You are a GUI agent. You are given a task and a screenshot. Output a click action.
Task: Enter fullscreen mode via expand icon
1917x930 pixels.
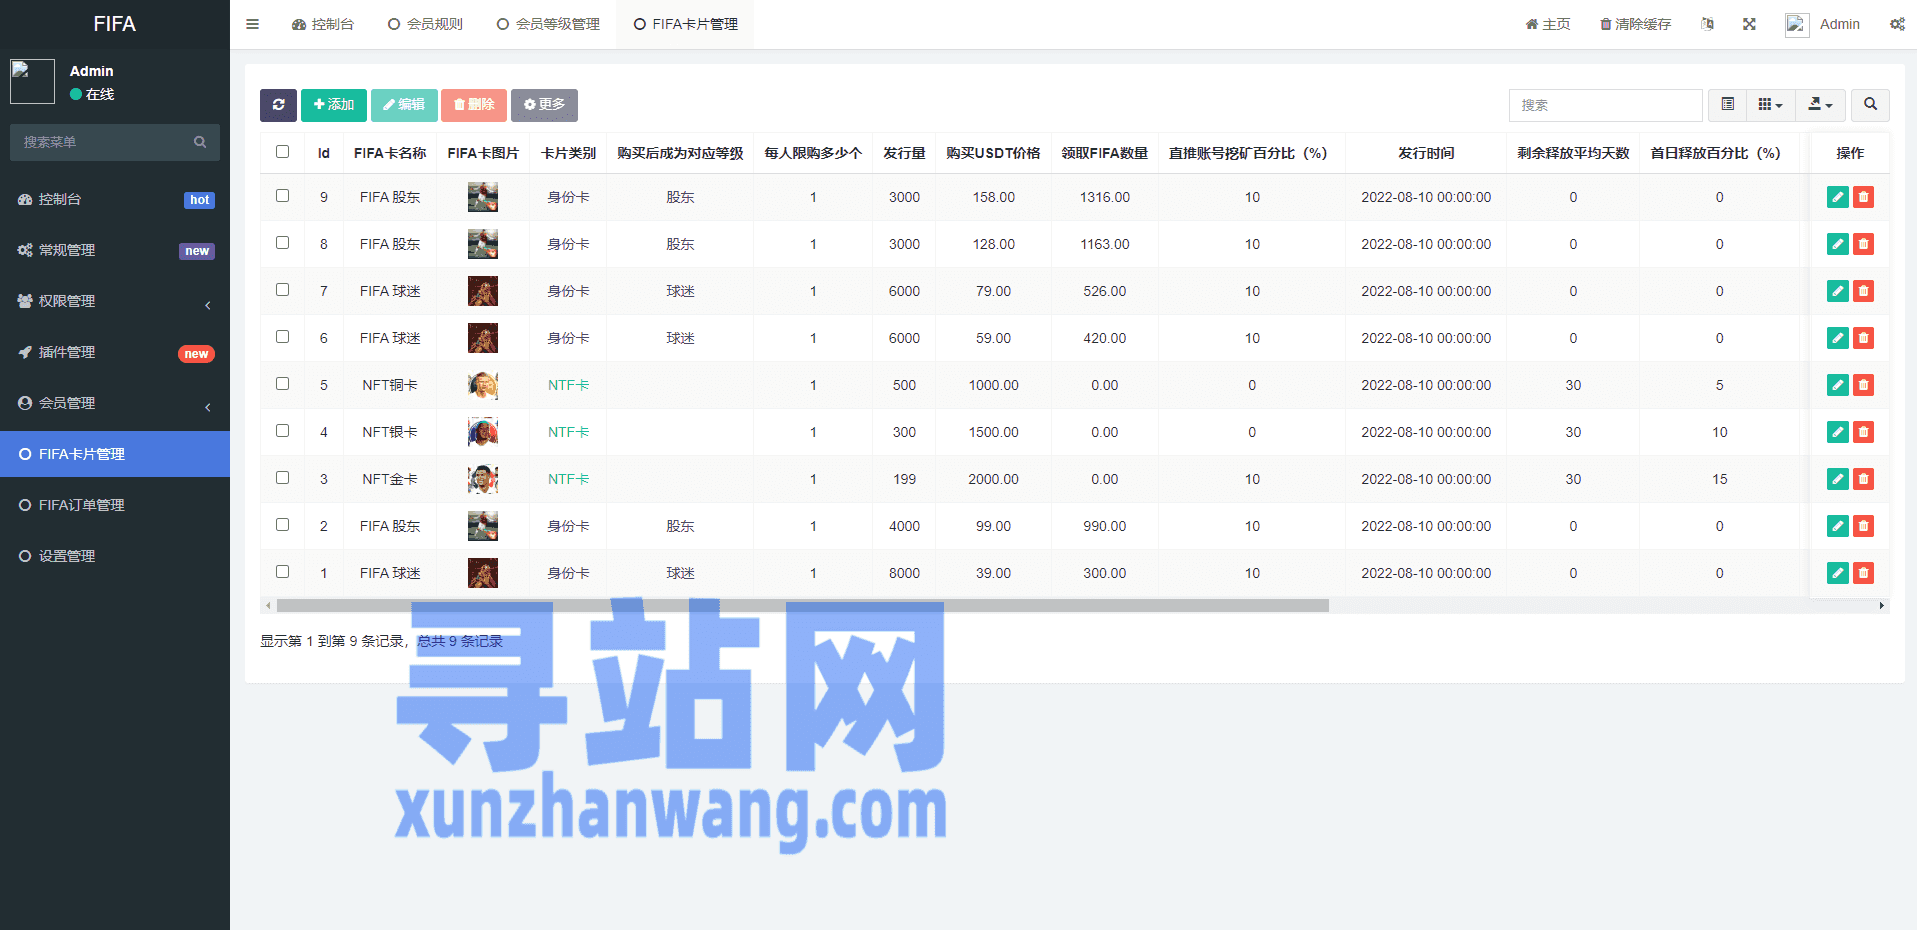tap(1749, 24)
